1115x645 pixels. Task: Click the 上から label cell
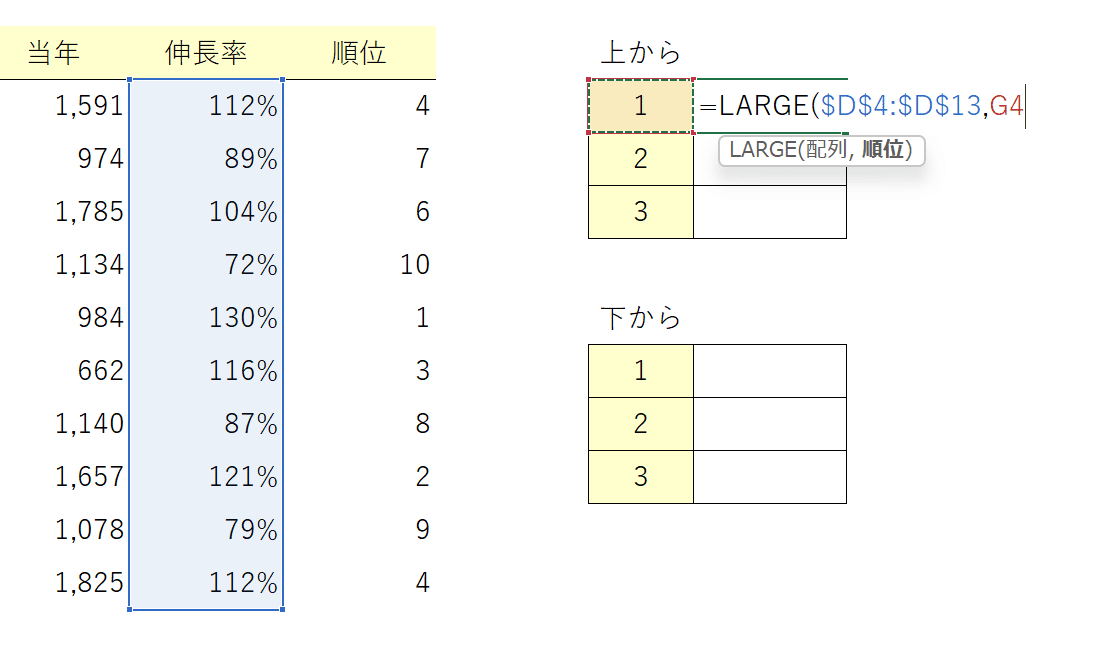[640, 53]
